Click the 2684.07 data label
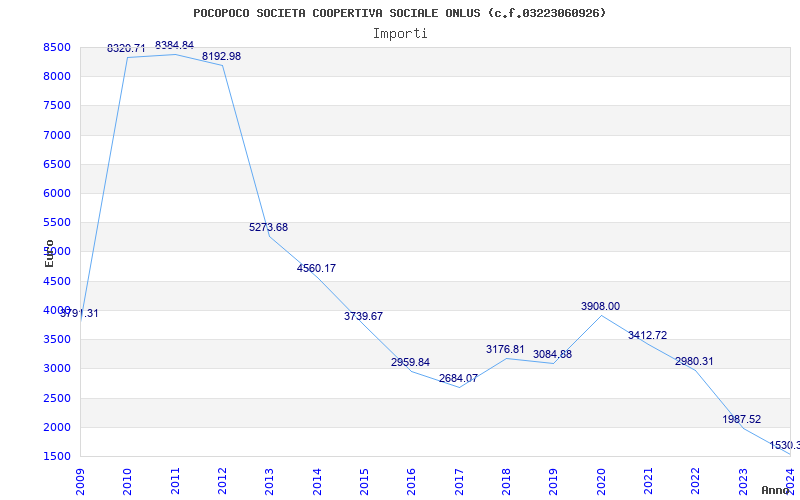Image resolution: width=800 pixels, height=500 pixels. [x=458, y=378]
